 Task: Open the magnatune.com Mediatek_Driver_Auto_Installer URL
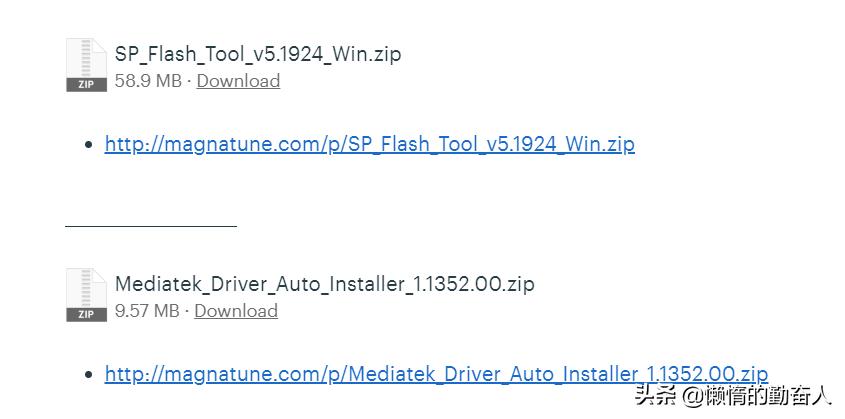coord(436,374)
